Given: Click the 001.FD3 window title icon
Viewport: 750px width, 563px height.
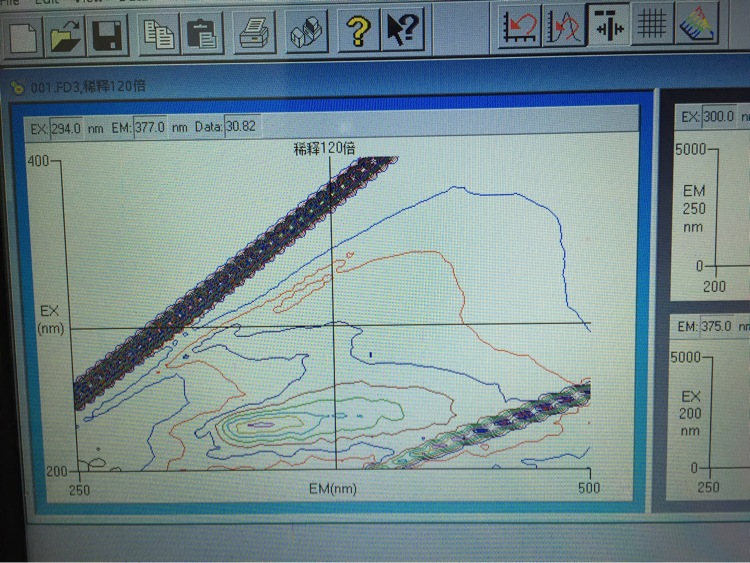Looking at the screenshot, I should pos(18,88).
